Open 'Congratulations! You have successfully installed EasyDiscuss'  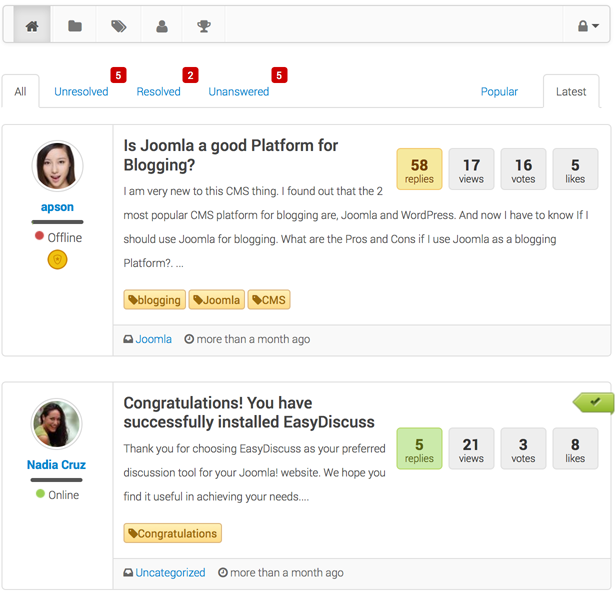(249, 412)
